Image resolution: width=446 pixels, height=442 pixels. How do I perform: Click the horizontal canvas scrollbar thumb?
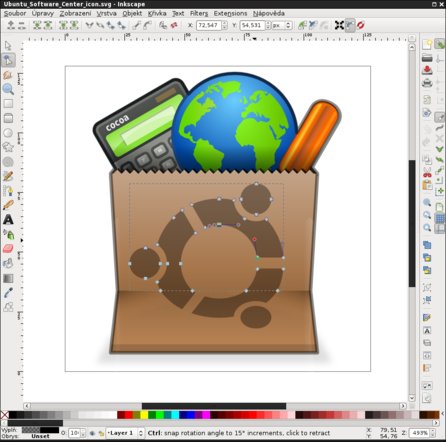(x=214, y=406)
